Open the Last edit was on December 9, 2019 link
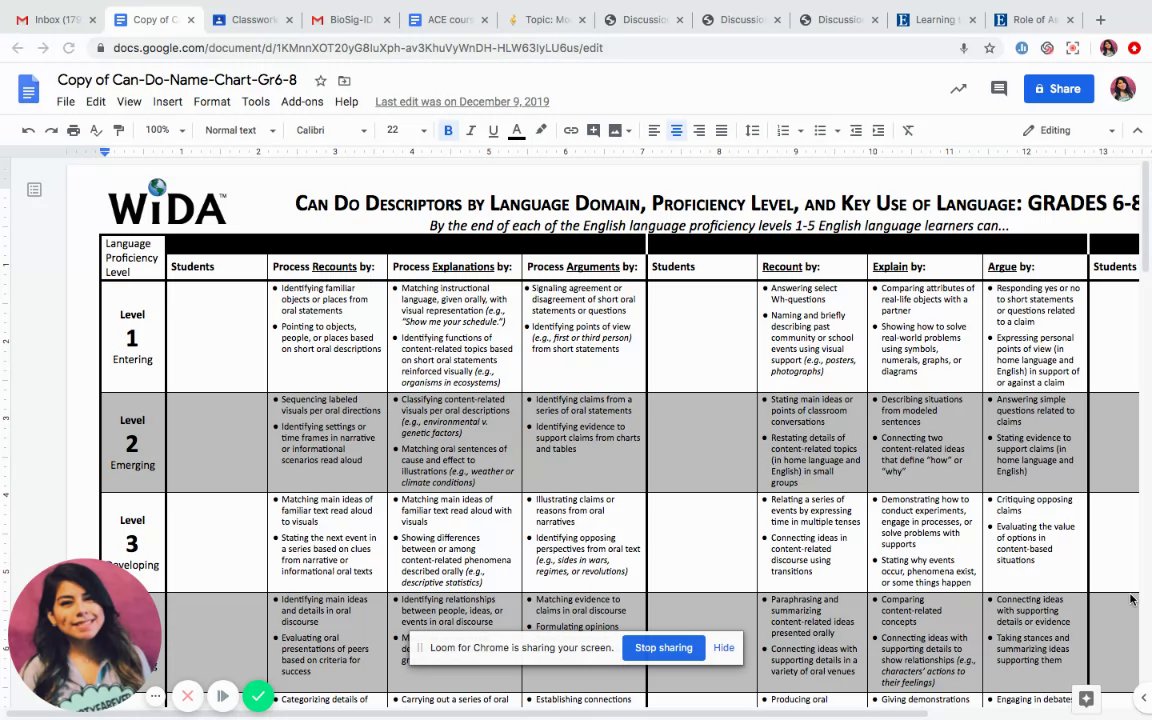This screenshot has width=1152, height=720. point(462,101)
